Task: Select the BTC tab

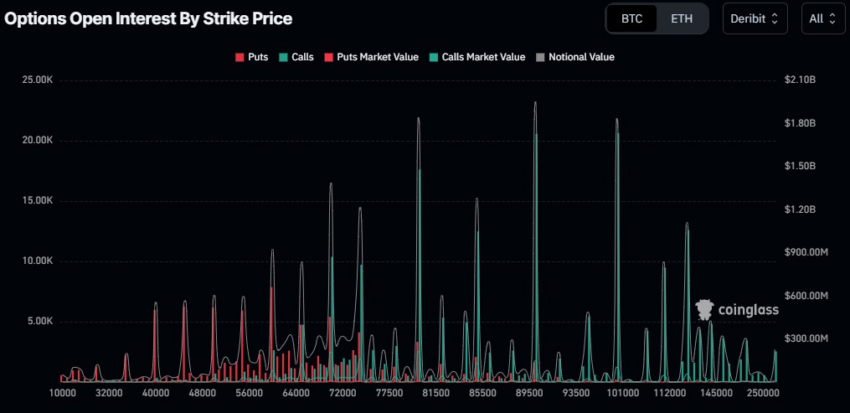Action: pyautogui.click(x=632, y=18)
